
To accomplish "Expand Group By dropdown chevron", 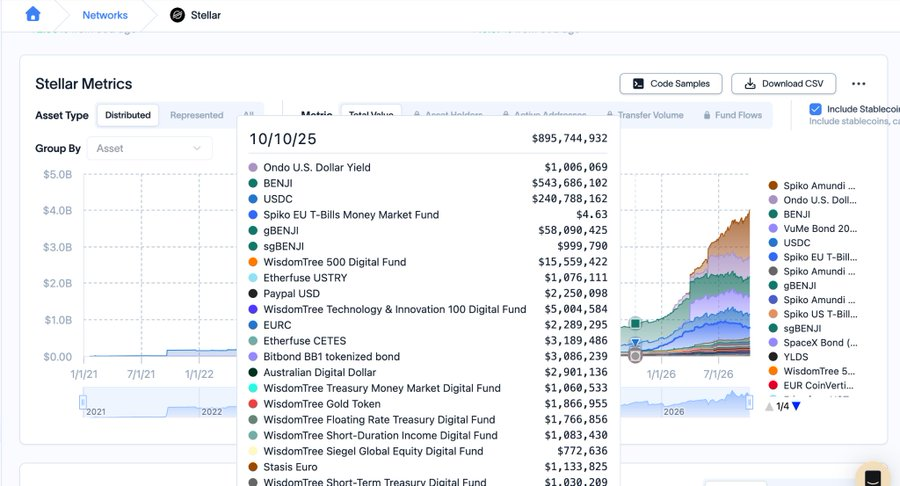I will [x=197, y=148].
